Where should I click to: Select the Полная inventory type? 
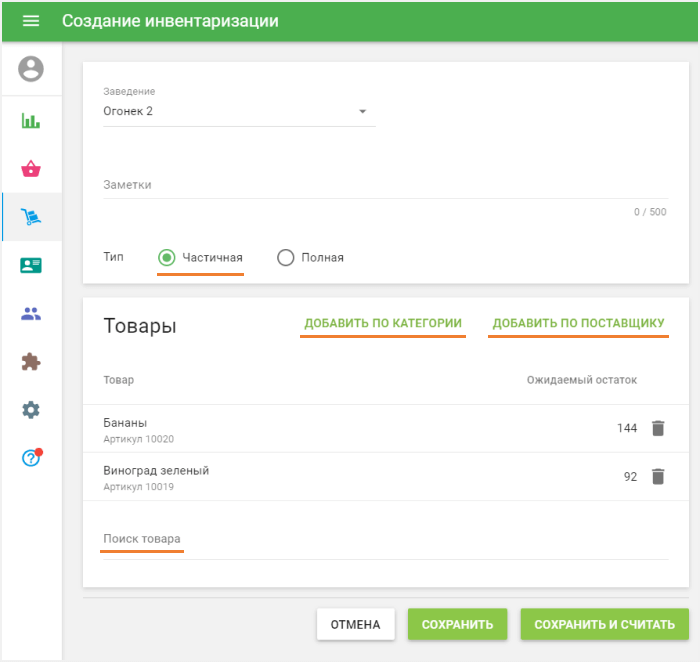(286, 257)
